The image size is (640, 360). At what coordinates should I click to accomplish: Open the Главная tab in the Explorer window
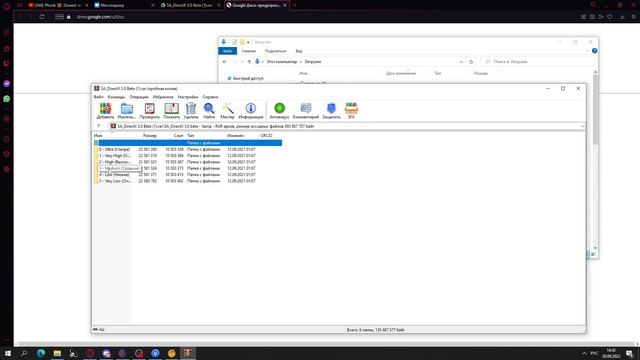click(x=249, y=51)
